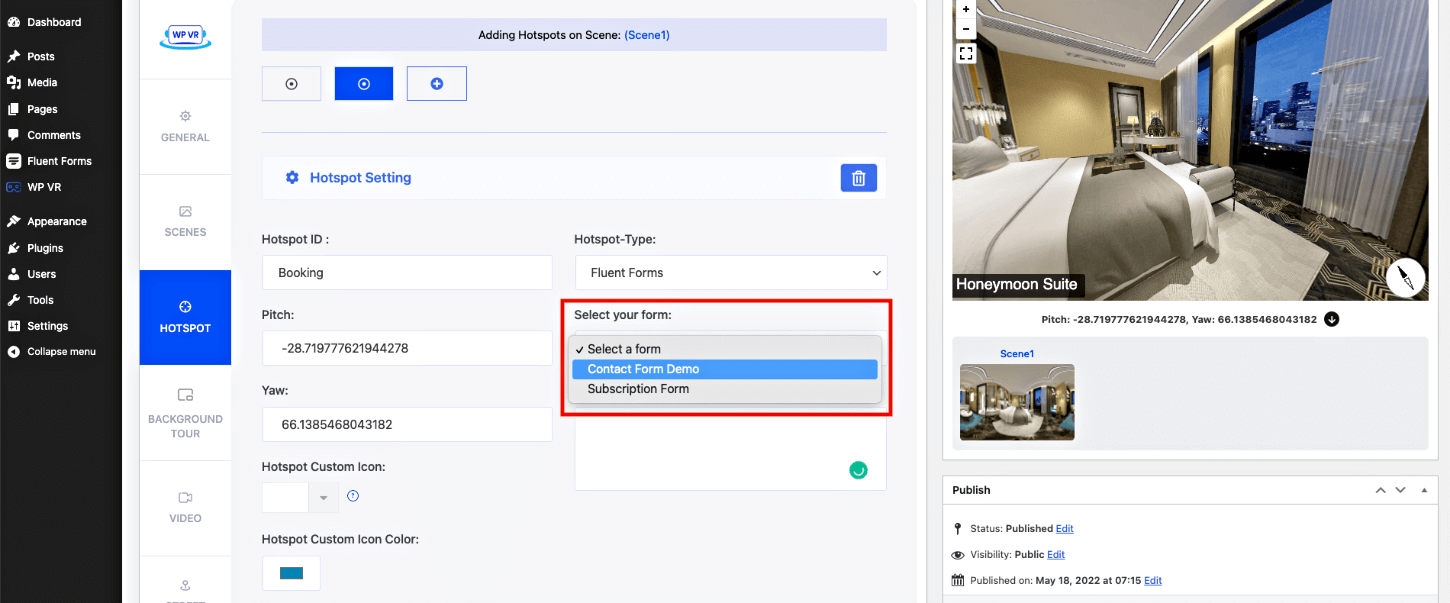Image resolution: width=1450 pixels, height=603 pixels.
Task: Zoom out the panorama preview
Action: [966, 29]
